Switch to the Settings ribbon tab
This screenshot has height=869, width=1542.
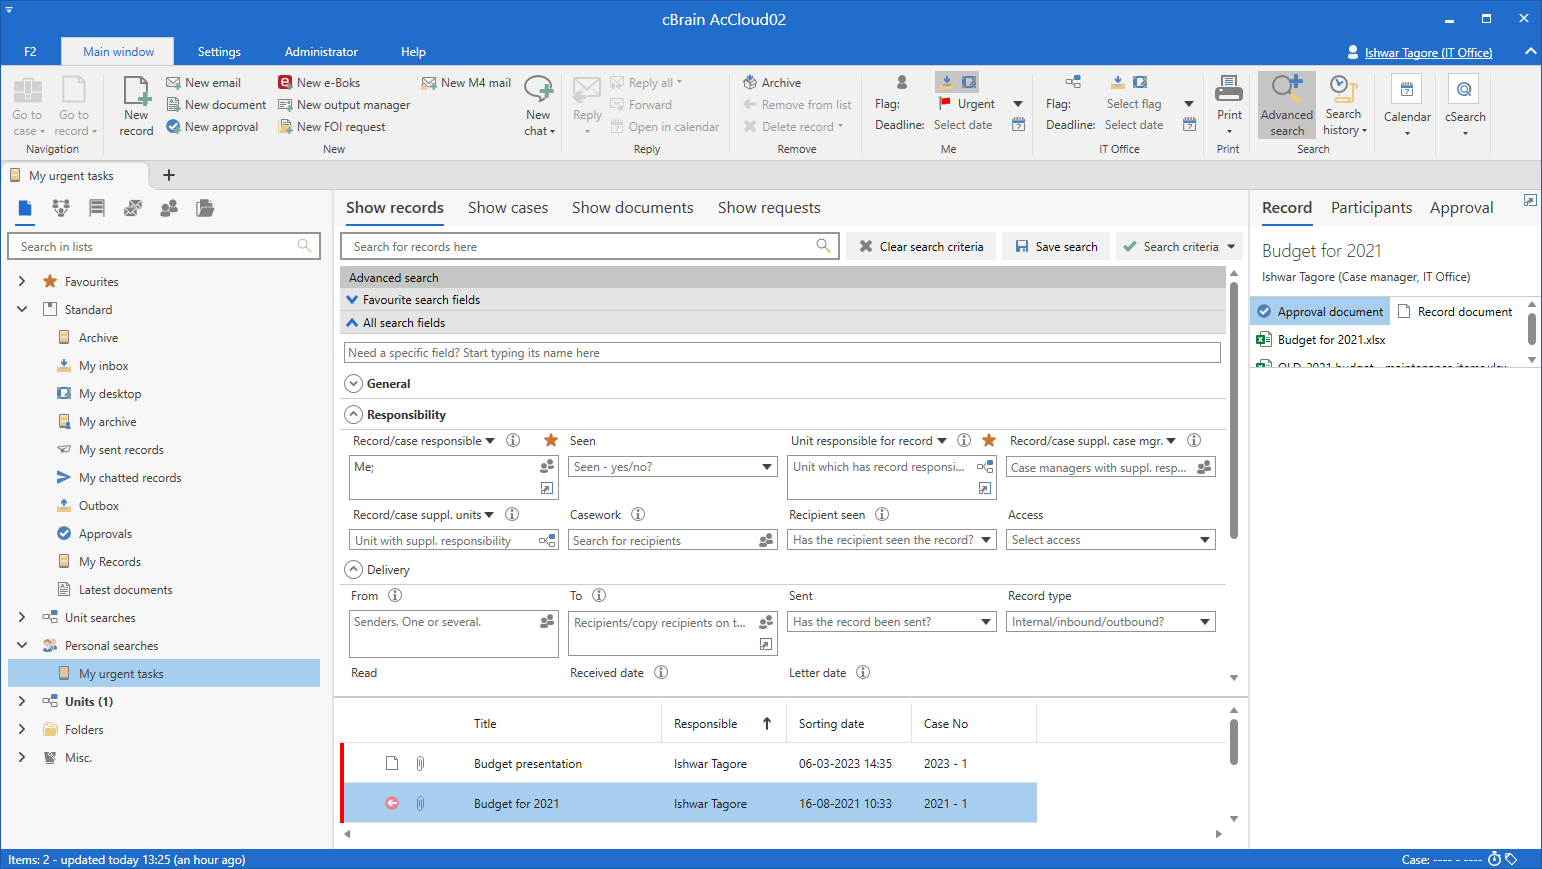219,52
